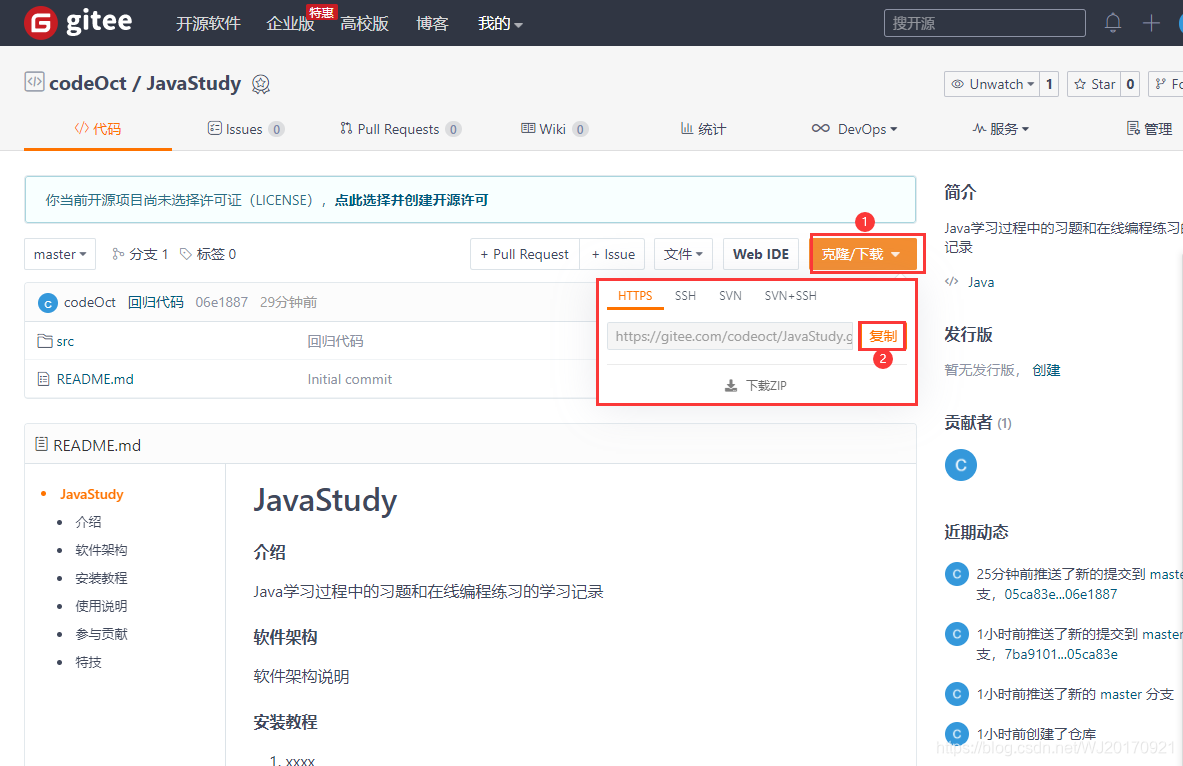The height and width of the screenshot is (766, 1183).
Task: Expand the Unwatch dropdown
Action: [991, 84]
